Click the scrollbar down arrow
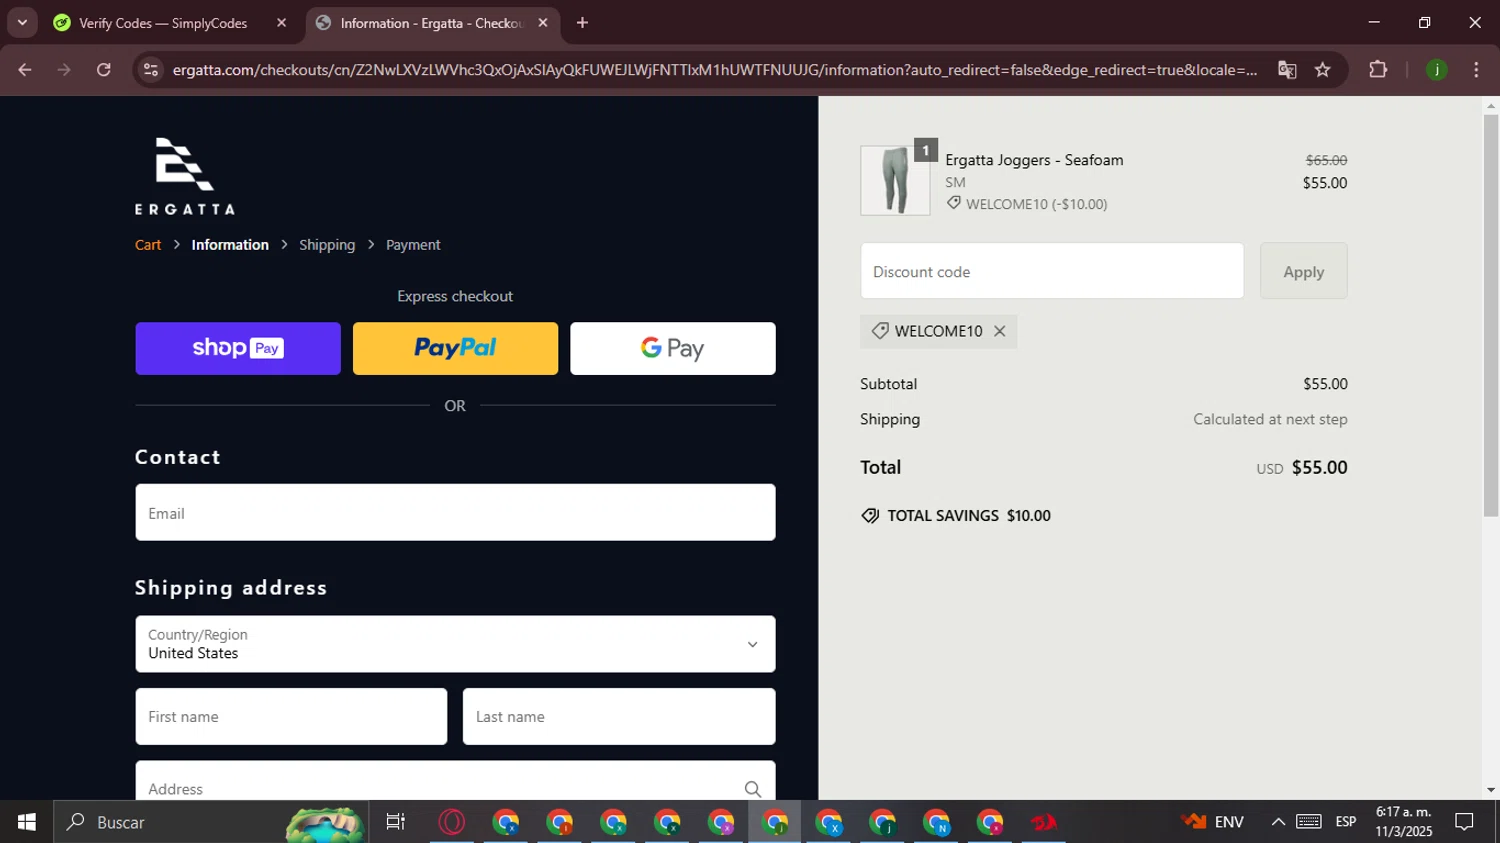The width and height of the screenshot is (1500, 843). (x=1491, y=790)
